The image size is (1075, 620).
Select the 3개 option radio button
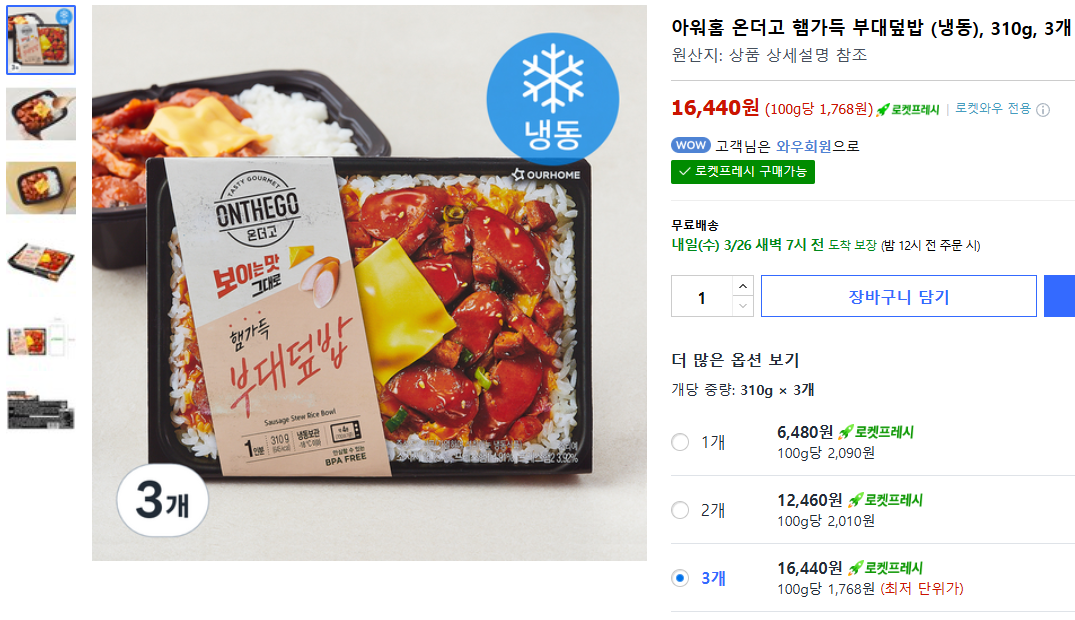679,578
